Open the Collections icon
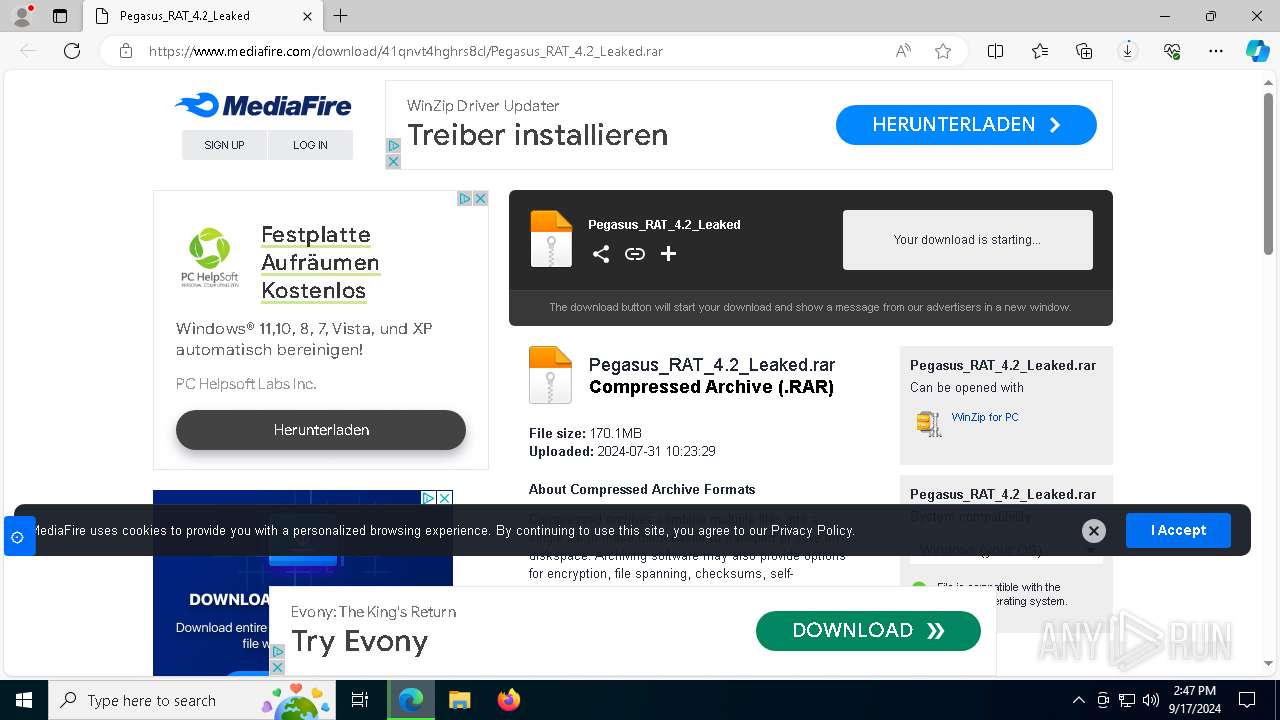The height and width of the screenshot is (720, 1280). pyautogui.click(x=1084, y=51)
